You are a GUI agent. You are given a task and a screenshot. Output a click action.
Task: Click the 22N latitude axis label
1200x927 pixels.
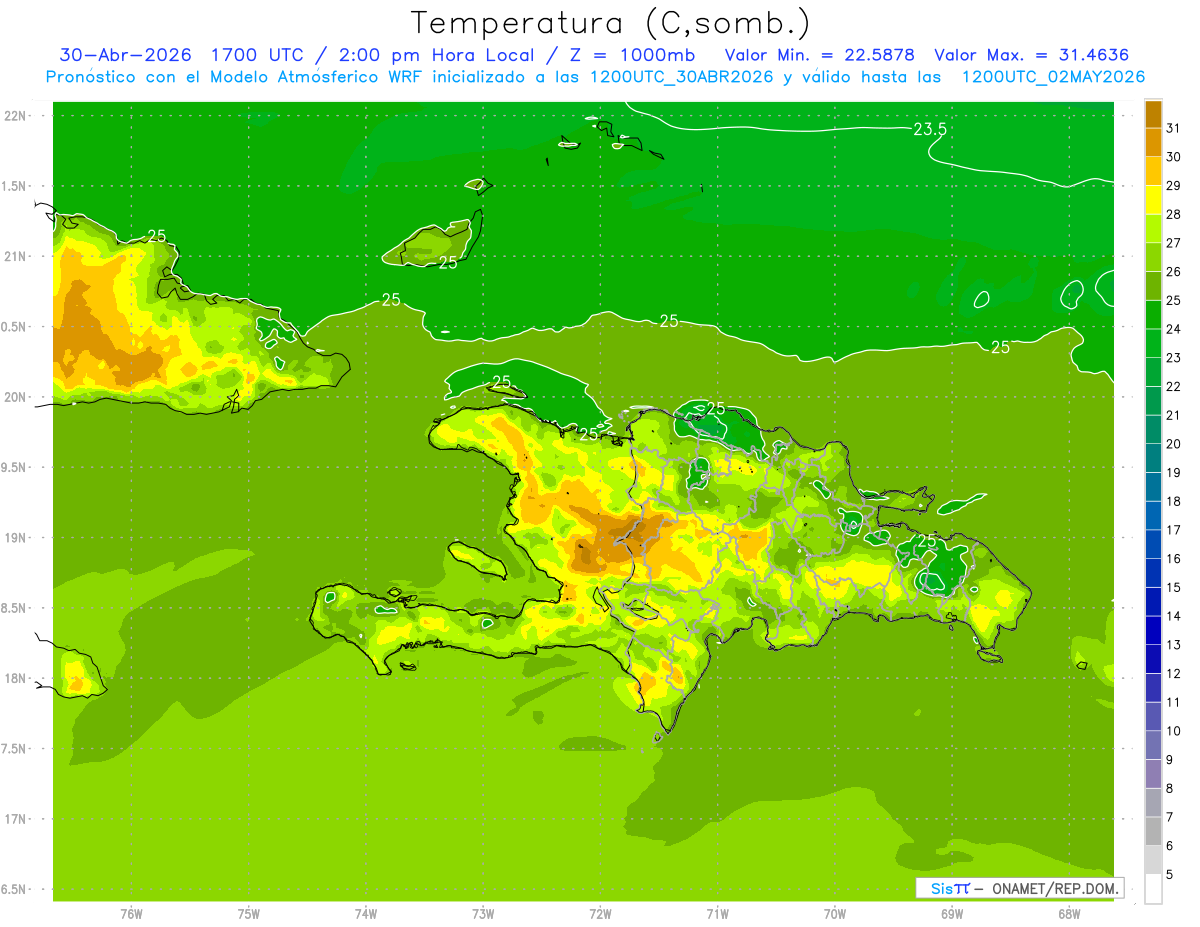point(16,116)
